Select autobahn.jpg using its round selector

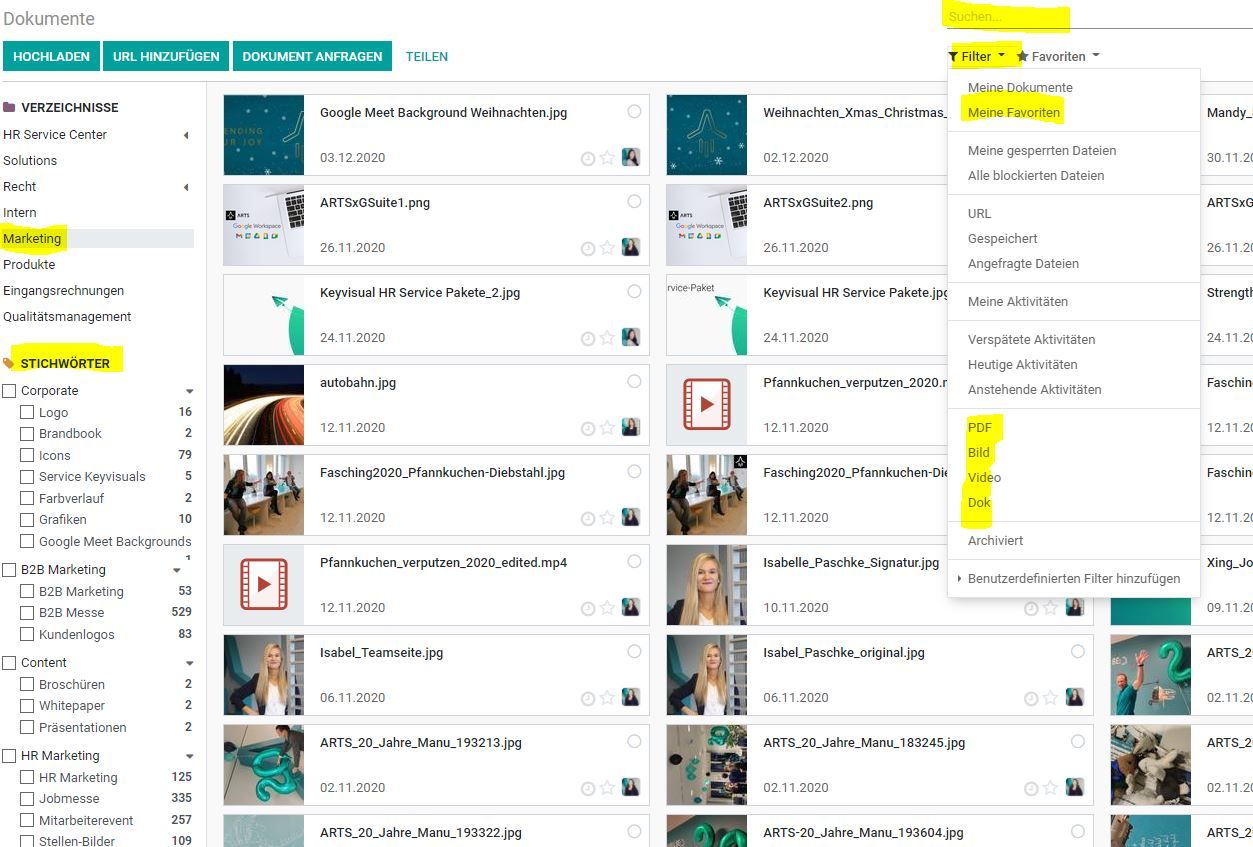(x=634, y=381)
